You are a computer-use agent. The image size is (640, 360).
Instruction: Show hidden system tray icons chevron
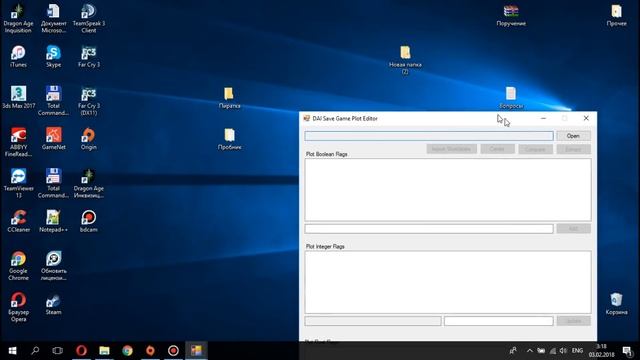[x=529, y=351]
